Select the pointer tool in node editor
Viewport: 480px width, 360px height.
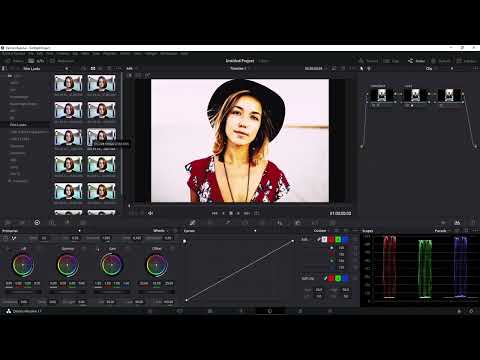click(x=362, y=68)
